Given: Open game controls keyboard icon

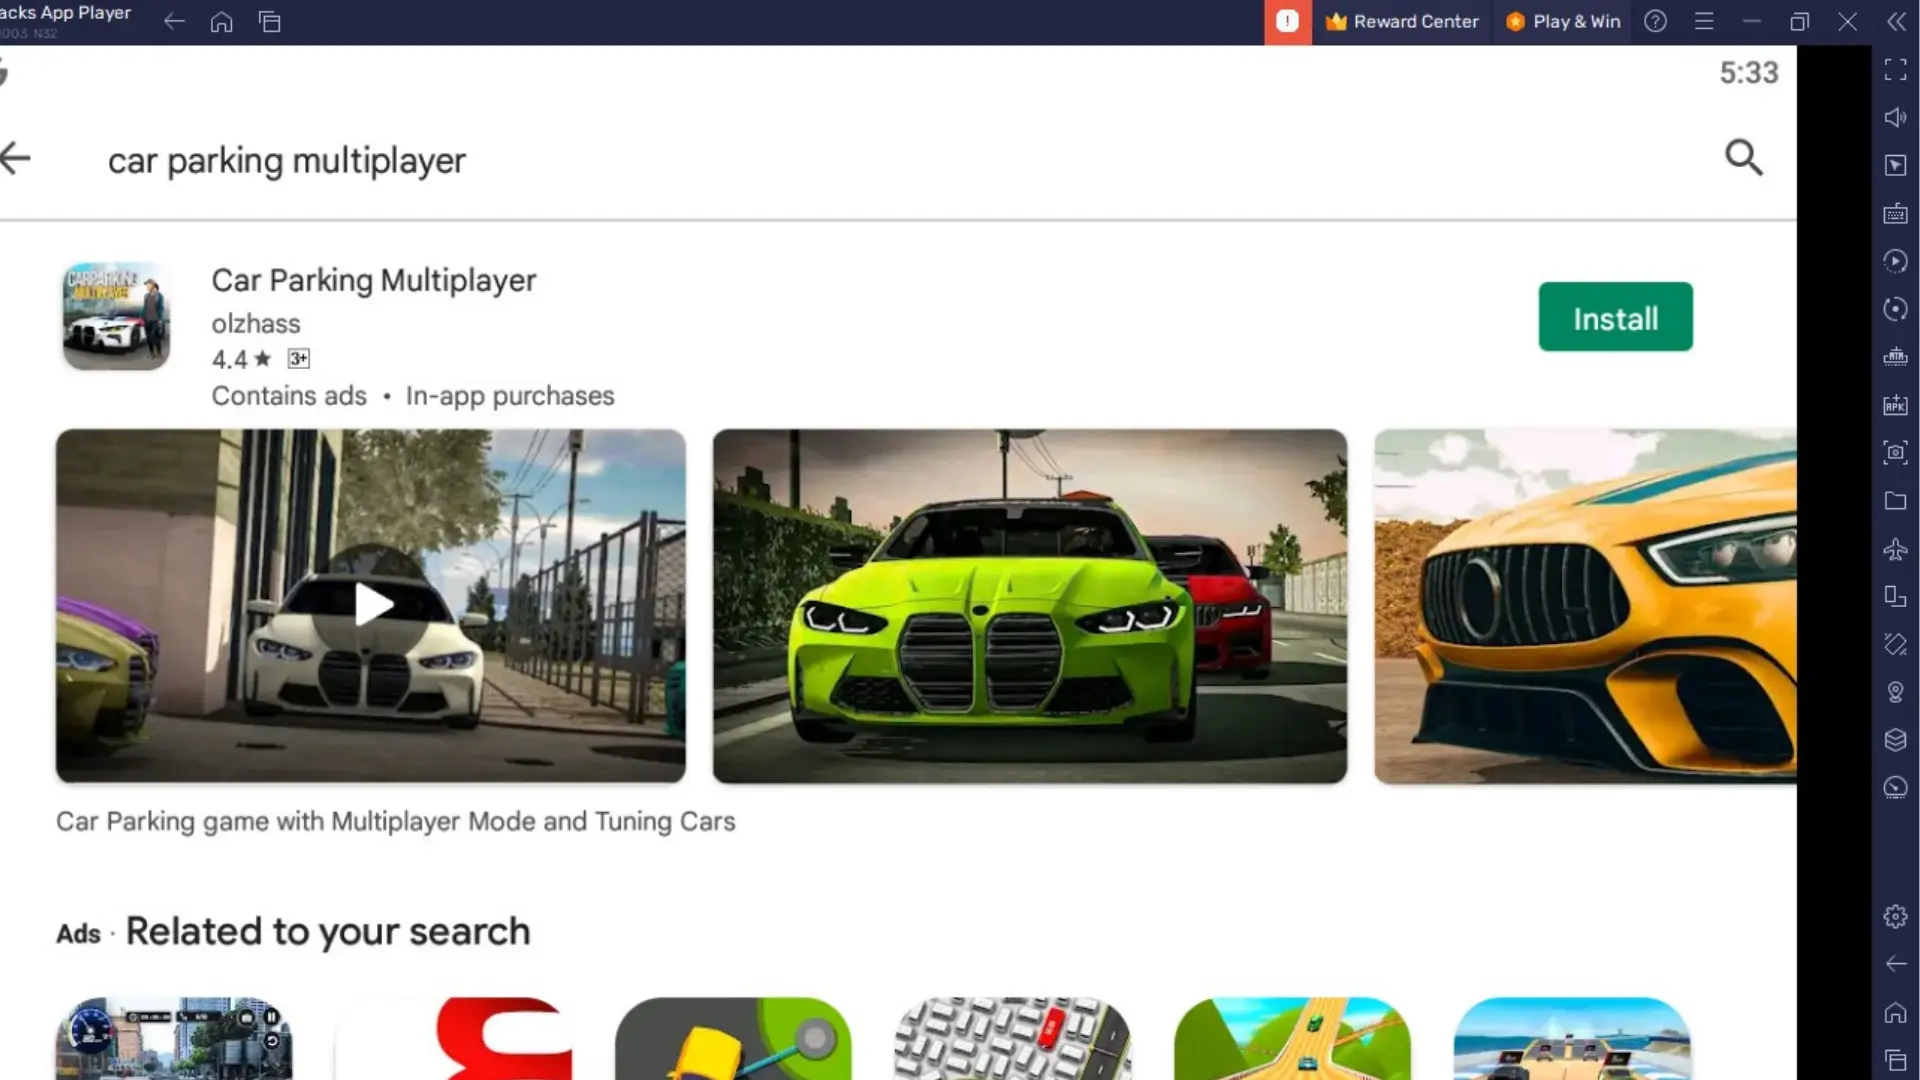Looking at the screenshot, I should click(1895, 213).
